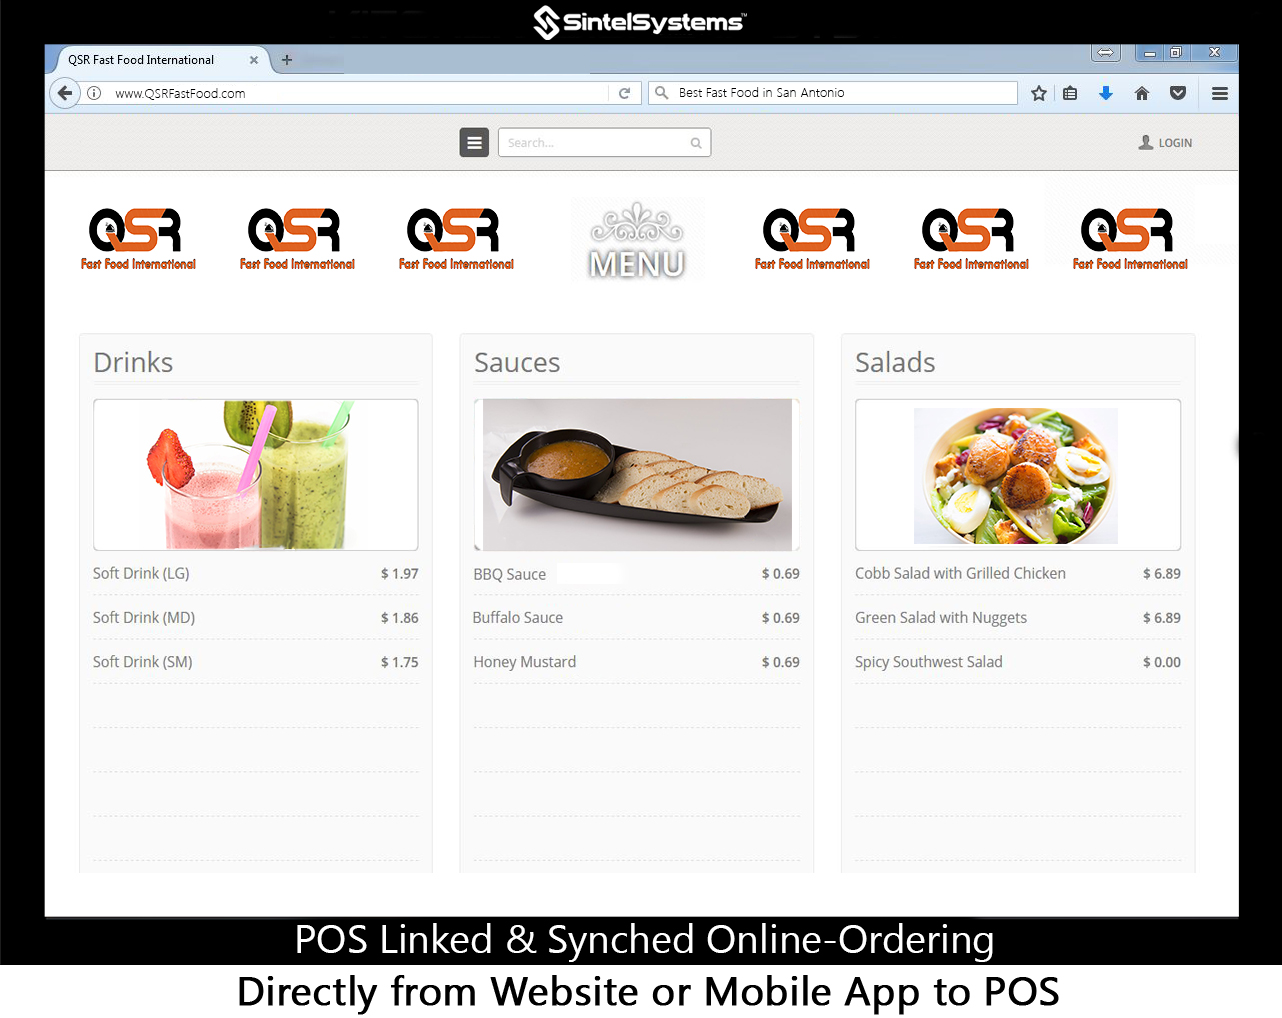1282x1018 pixels.
Task: Focus the website Search field
Action: click(595, 143)
